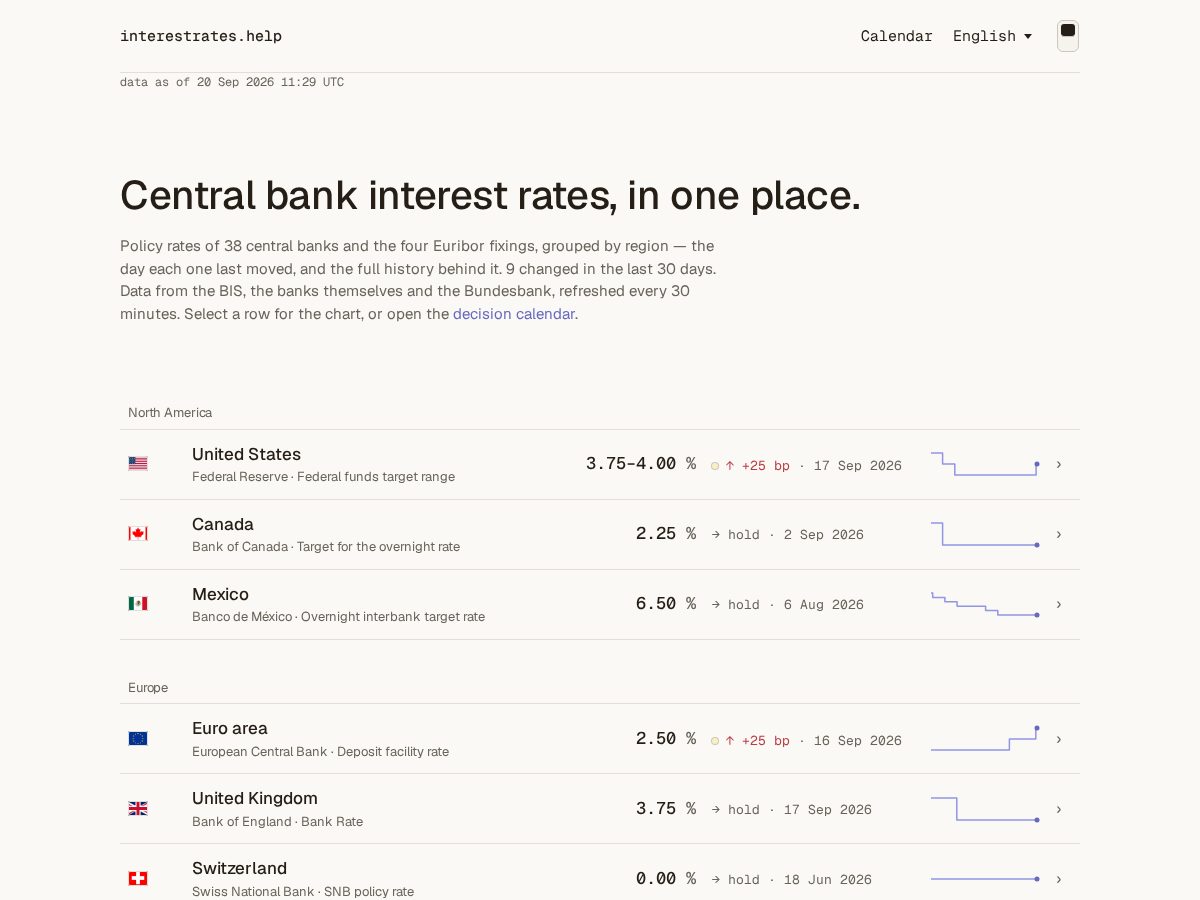Click the 17 Sep 2026 date in United States row
The height and width of the screenshot is (900, 1200).
[858, 466]
